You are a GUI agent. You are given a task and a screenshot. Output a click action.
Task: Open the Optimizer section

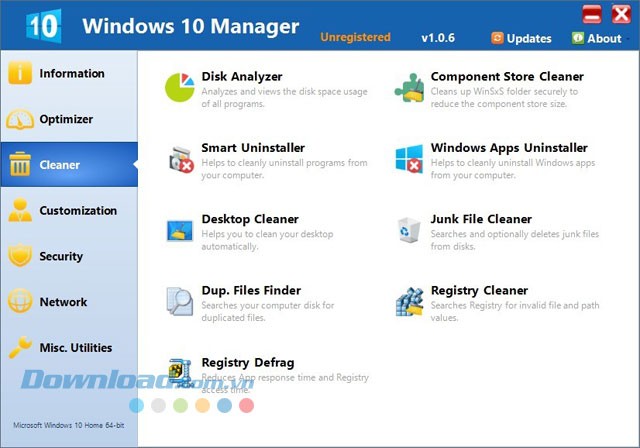click(66, 120)
